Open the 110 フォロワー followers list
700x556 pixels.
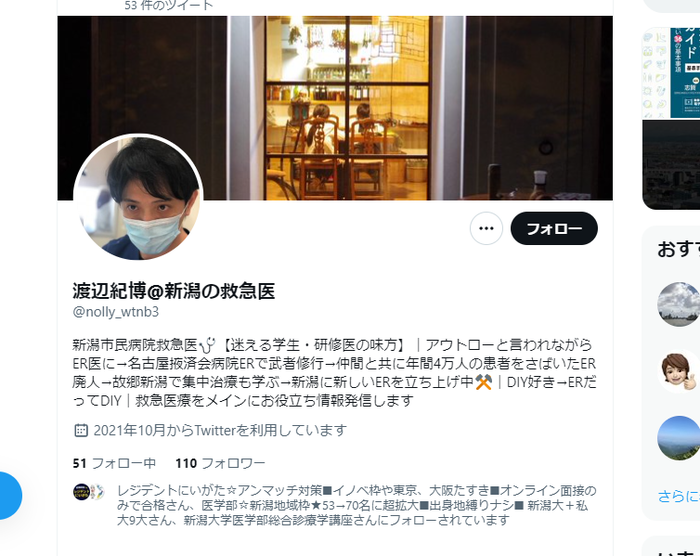pyautogui.click(x=220, y=463)
